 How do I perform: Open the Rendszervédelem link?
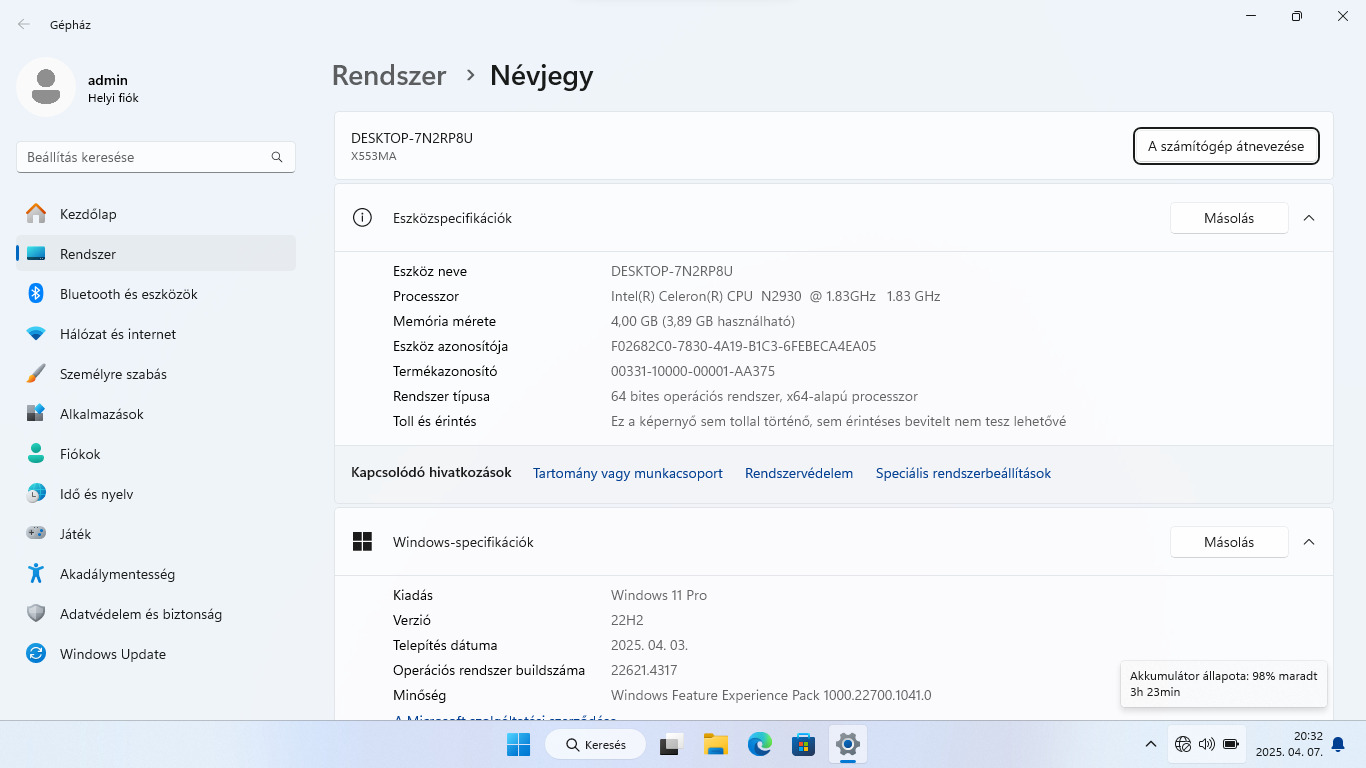click(x=799, y=473)
